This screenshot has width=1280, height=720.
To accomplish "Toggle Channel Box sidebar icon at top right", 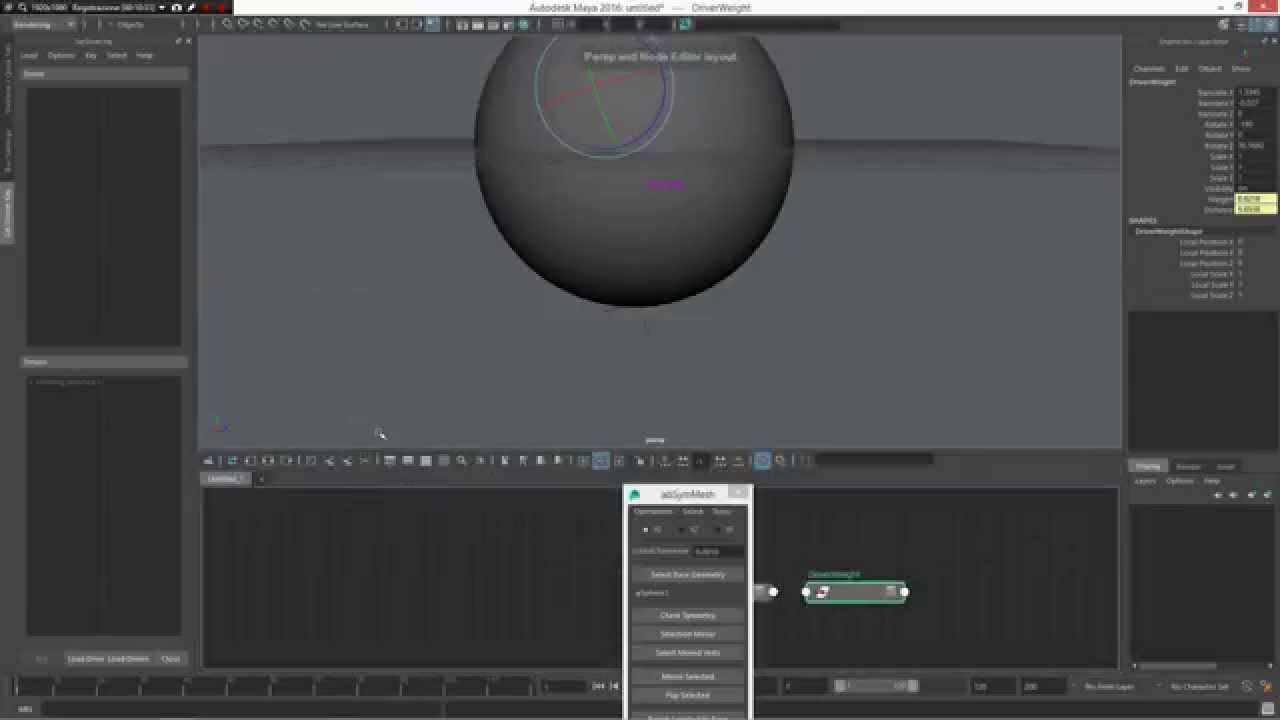I will pos(1268,24).
